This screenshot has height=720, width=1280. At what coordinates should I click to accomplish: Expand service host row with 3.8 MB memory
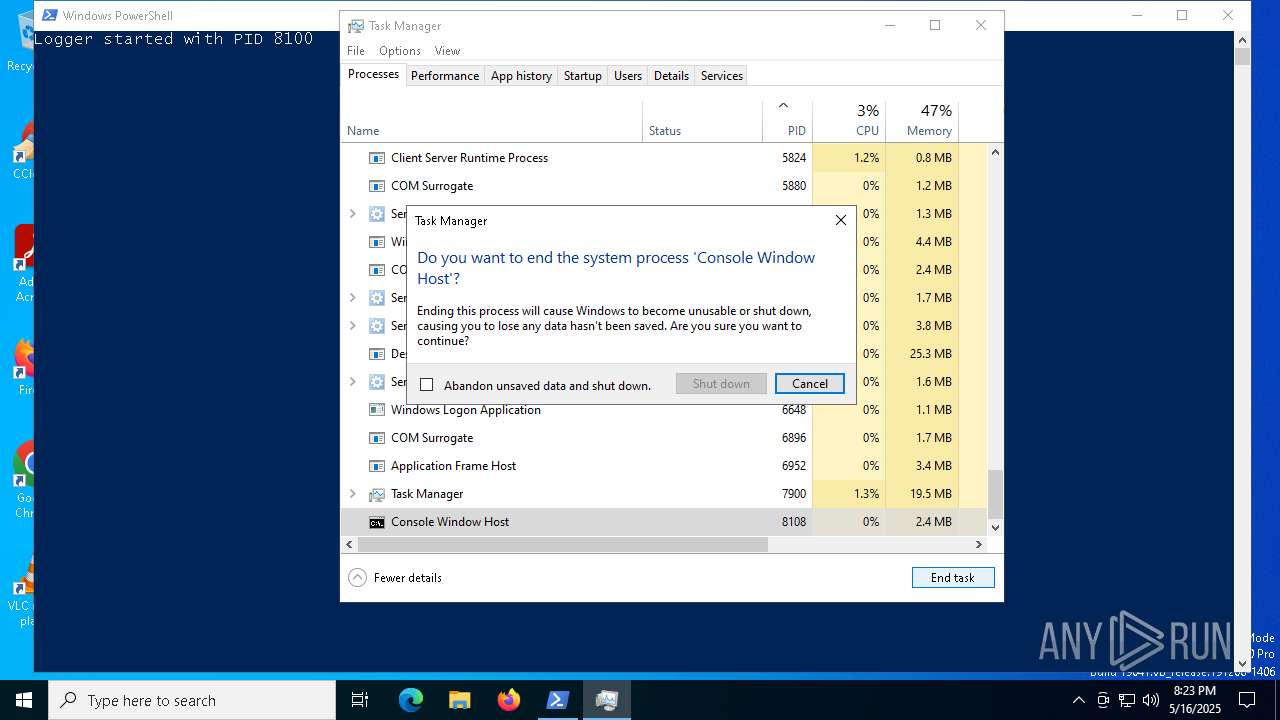pyautogui.click(x=352, y=326)
